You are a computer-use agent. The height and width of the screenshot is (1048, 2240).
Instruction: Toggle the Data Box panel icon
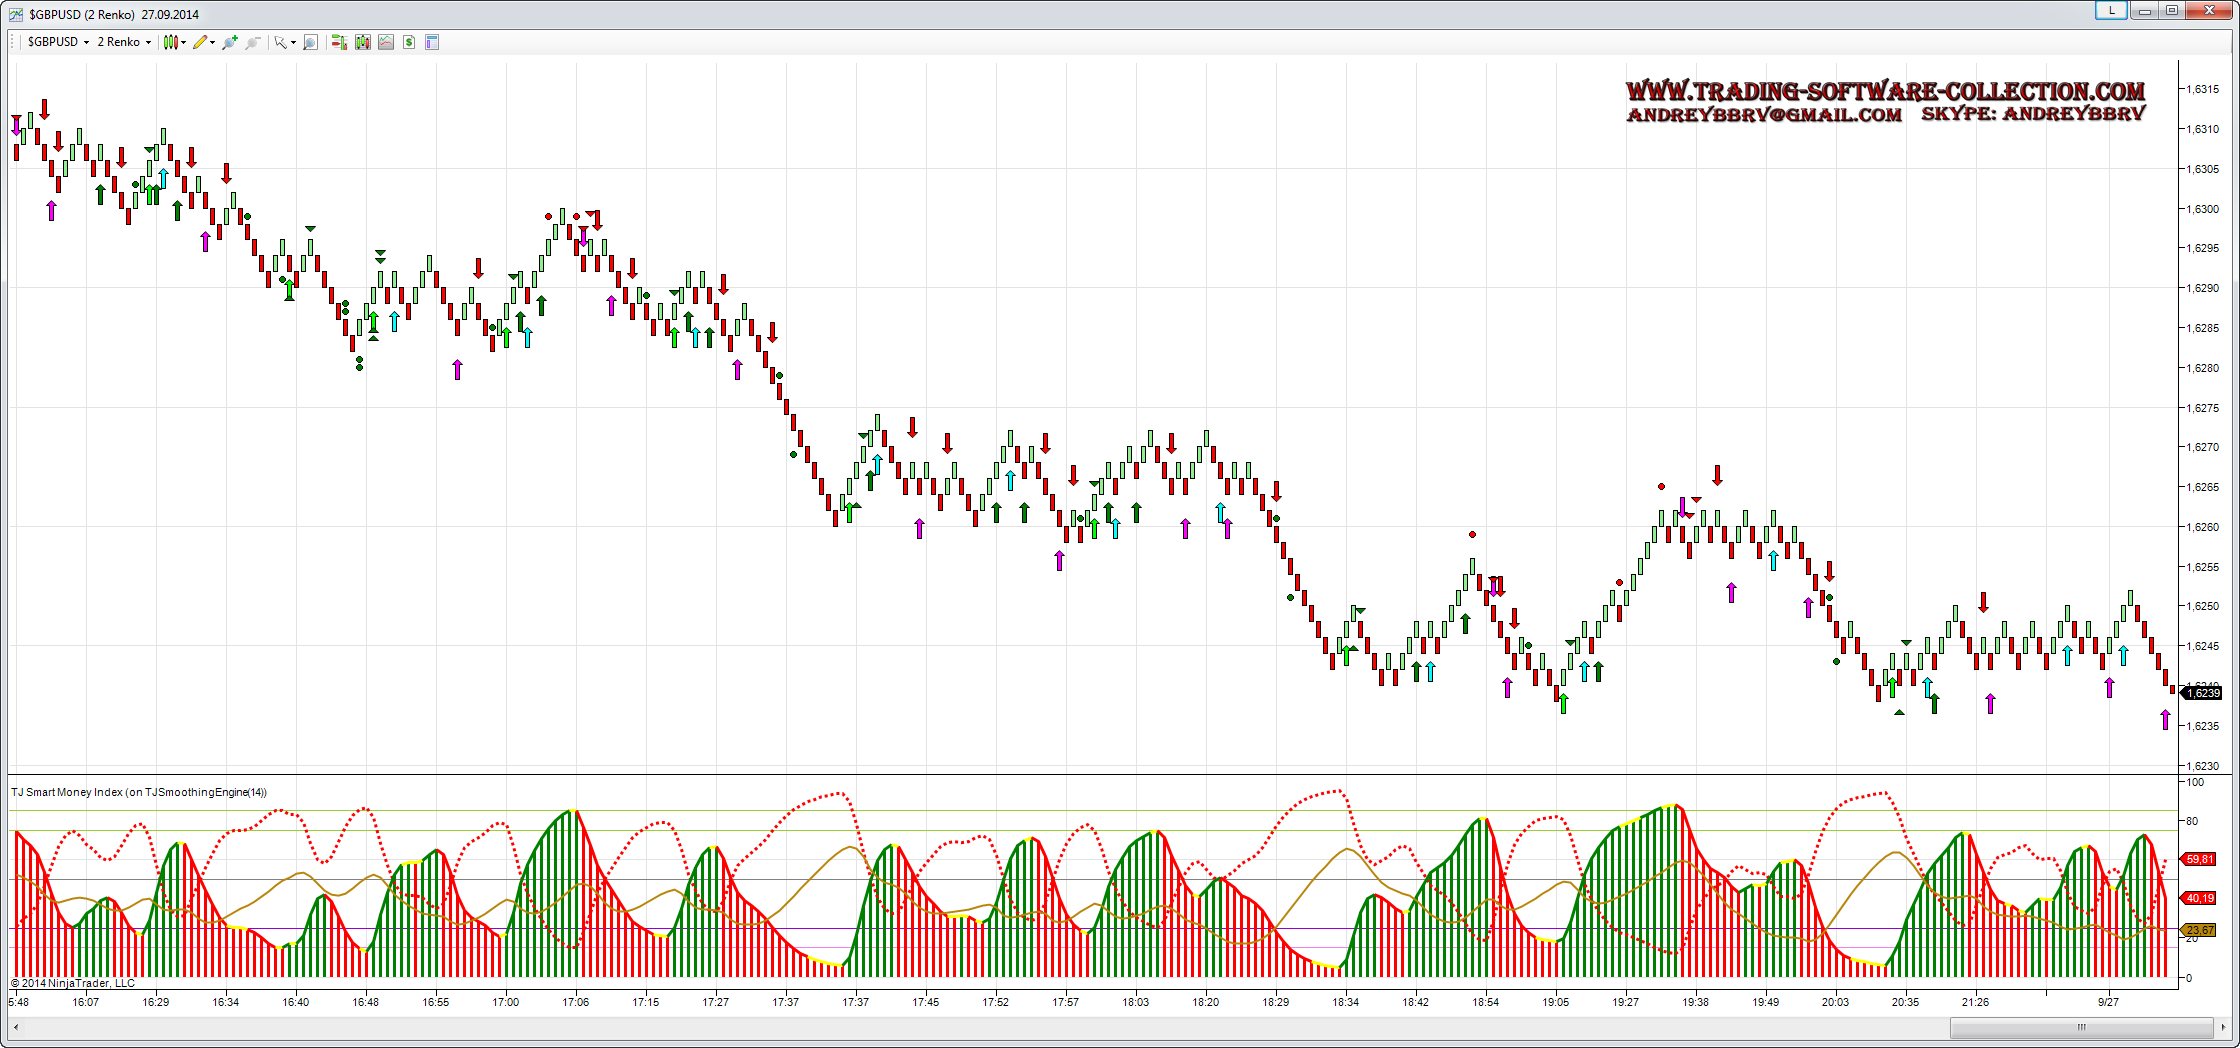pos(432,42)
